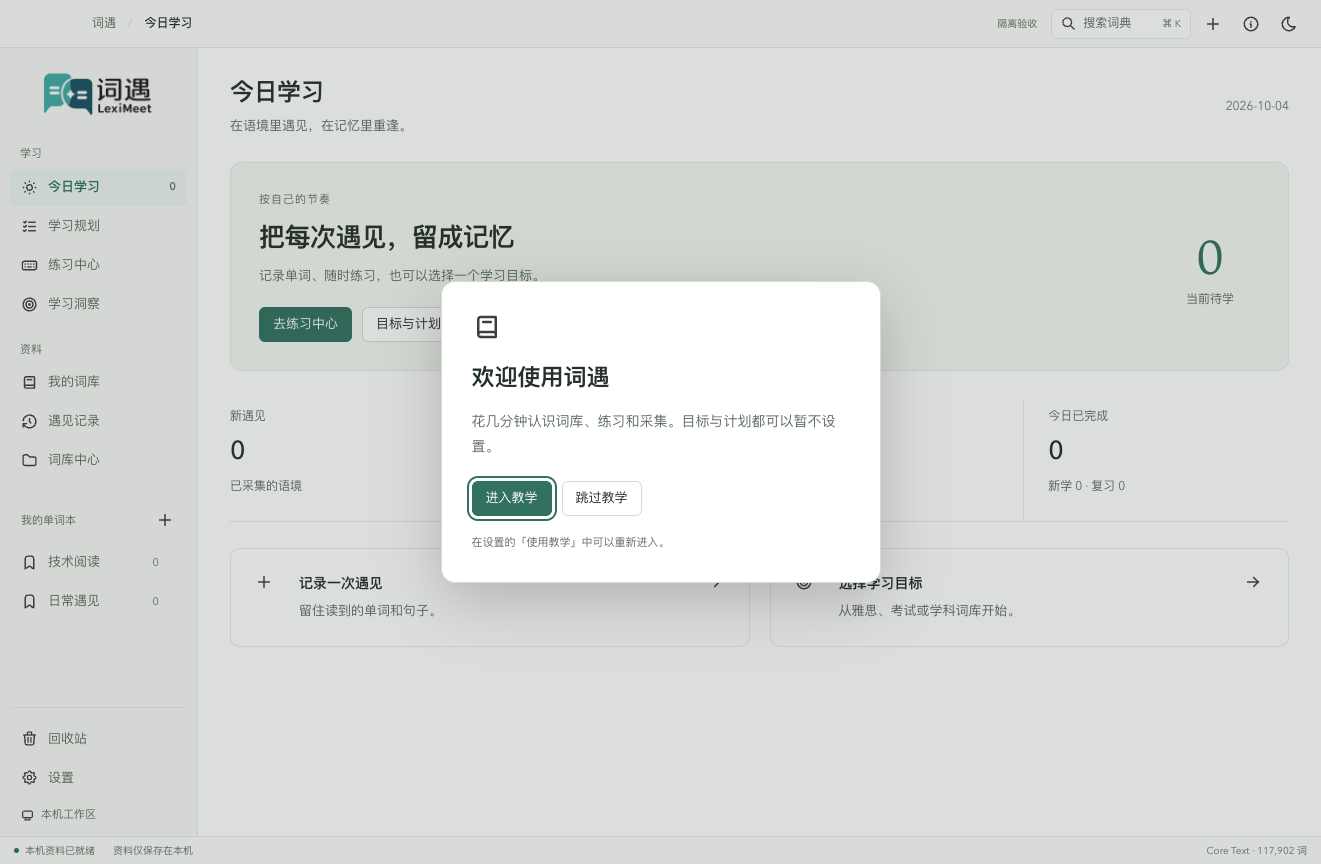Click the text 新学 0 · 复习 0

[x=1086, y=486]
